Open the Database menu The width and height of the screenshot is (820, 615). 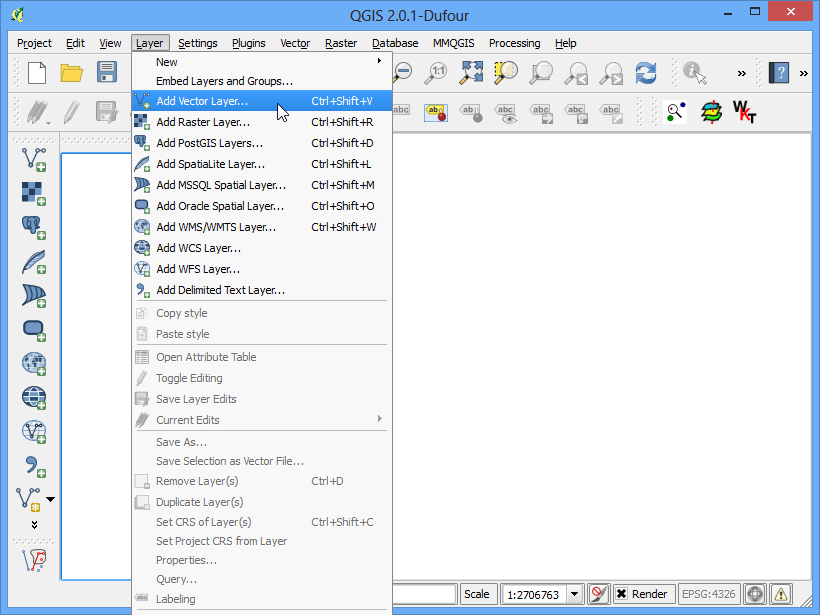[x=395, y=43]
